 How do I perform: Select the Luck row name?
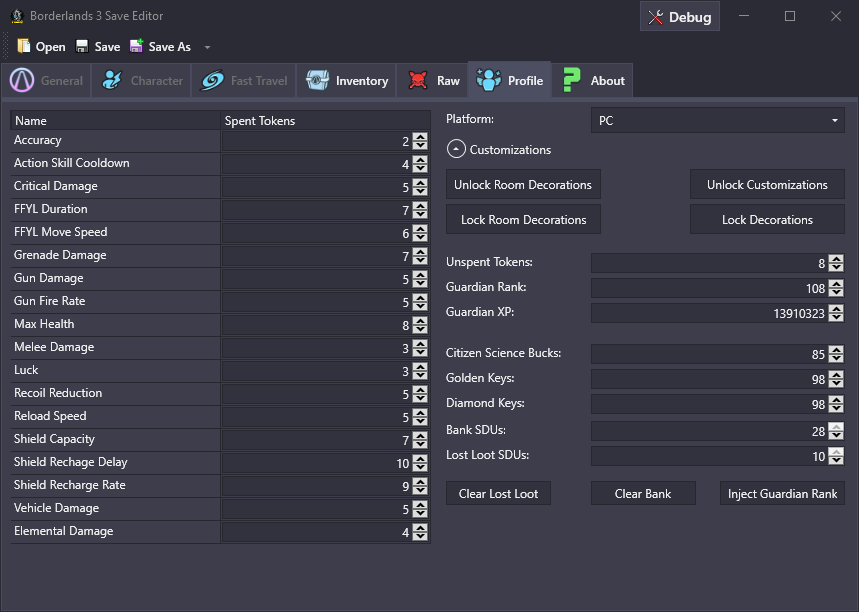[26, 370]
